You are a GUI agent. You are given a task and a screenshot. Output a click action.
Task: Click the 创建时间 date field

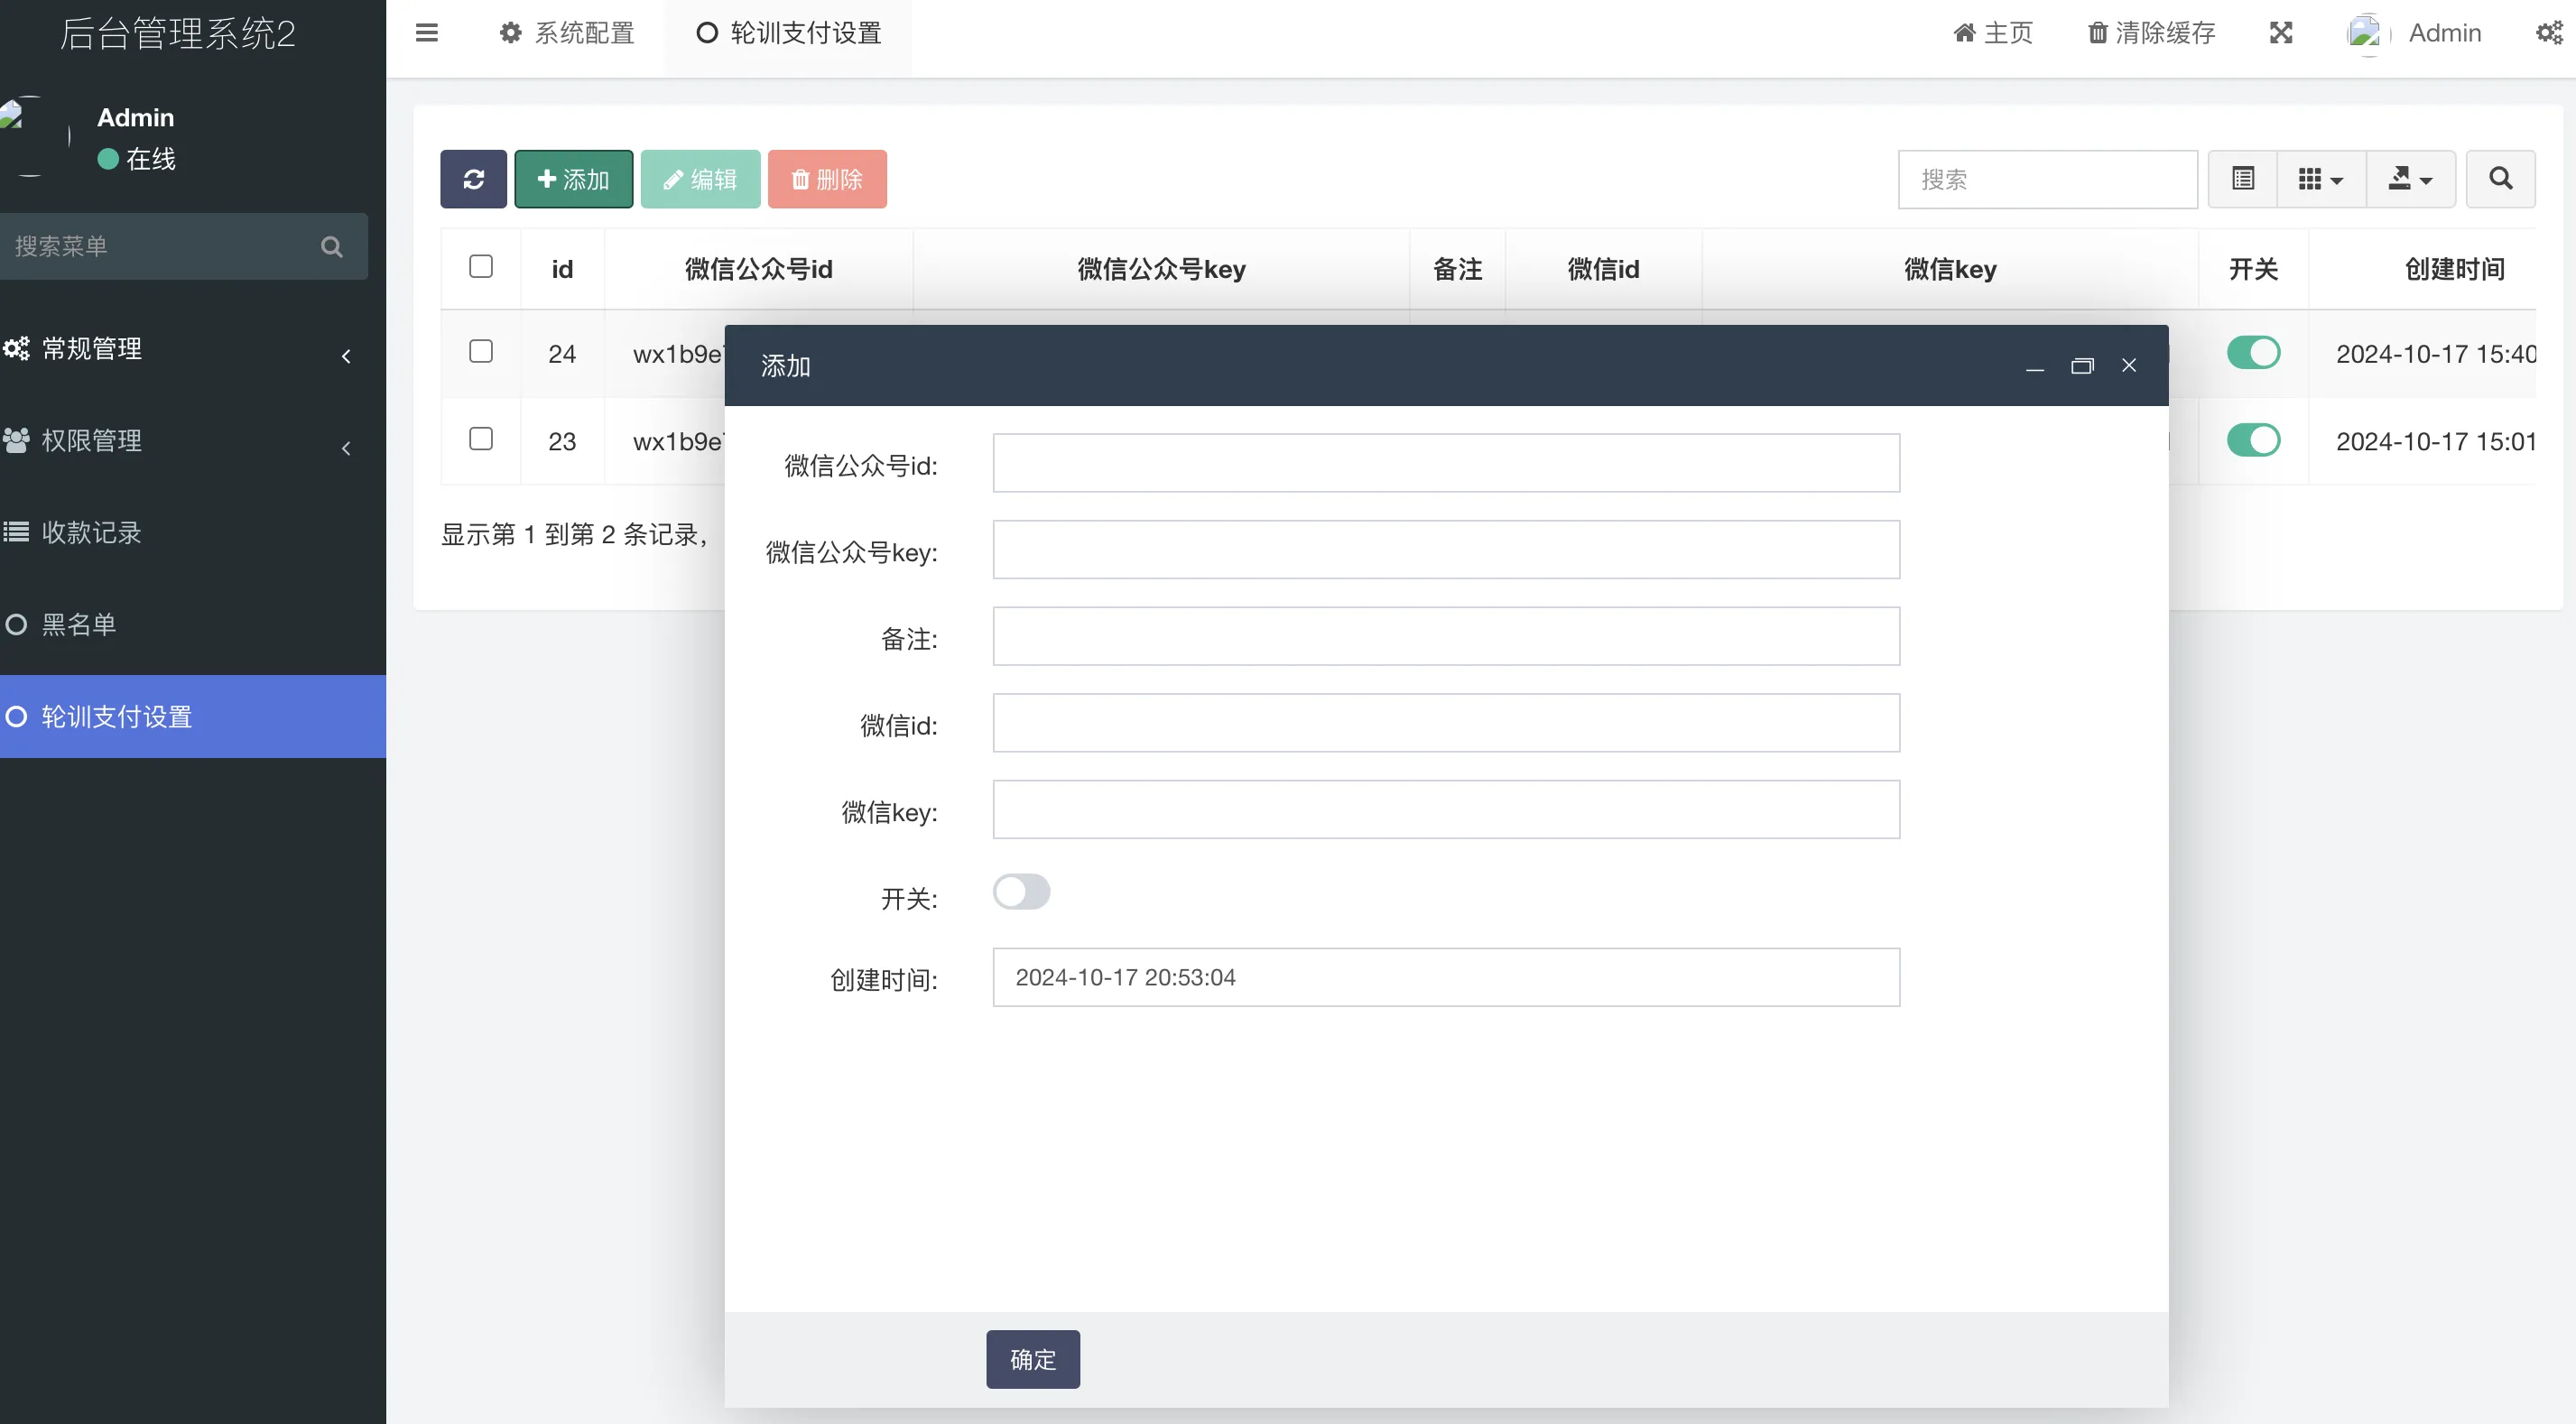(1445, 977)
